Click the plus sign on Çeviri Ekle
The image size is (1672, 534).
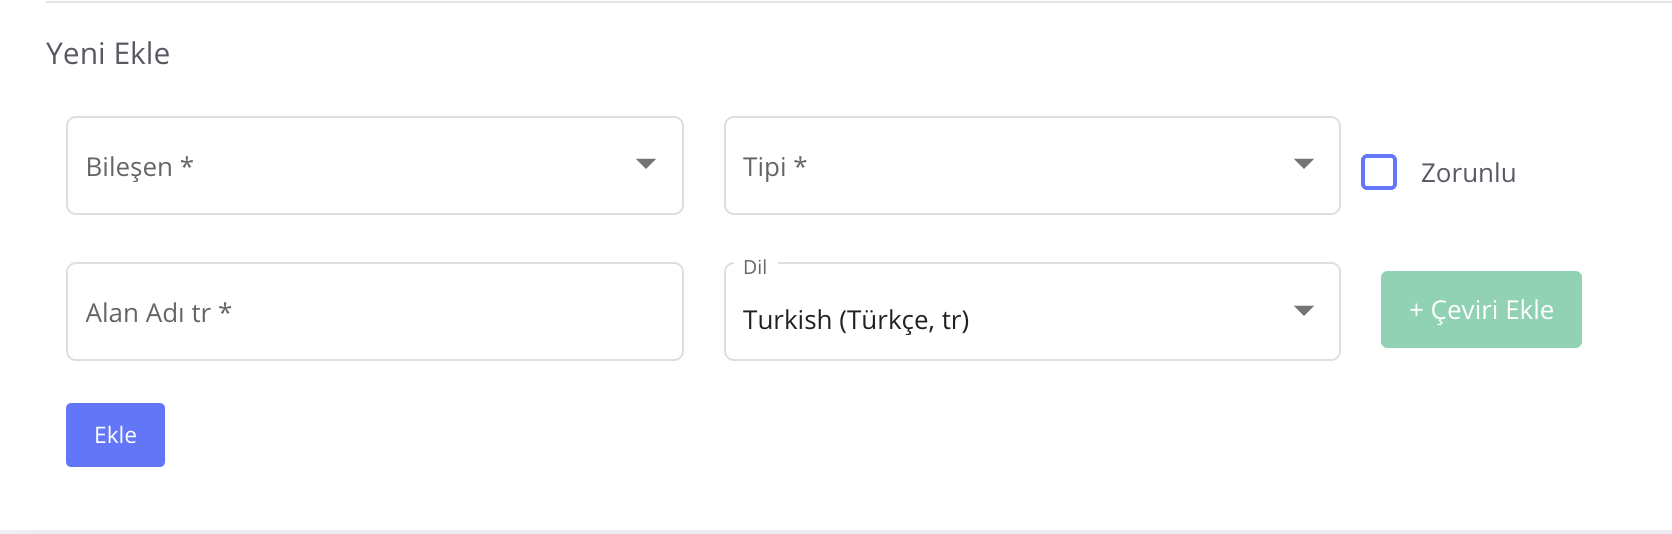point(1416,311)
